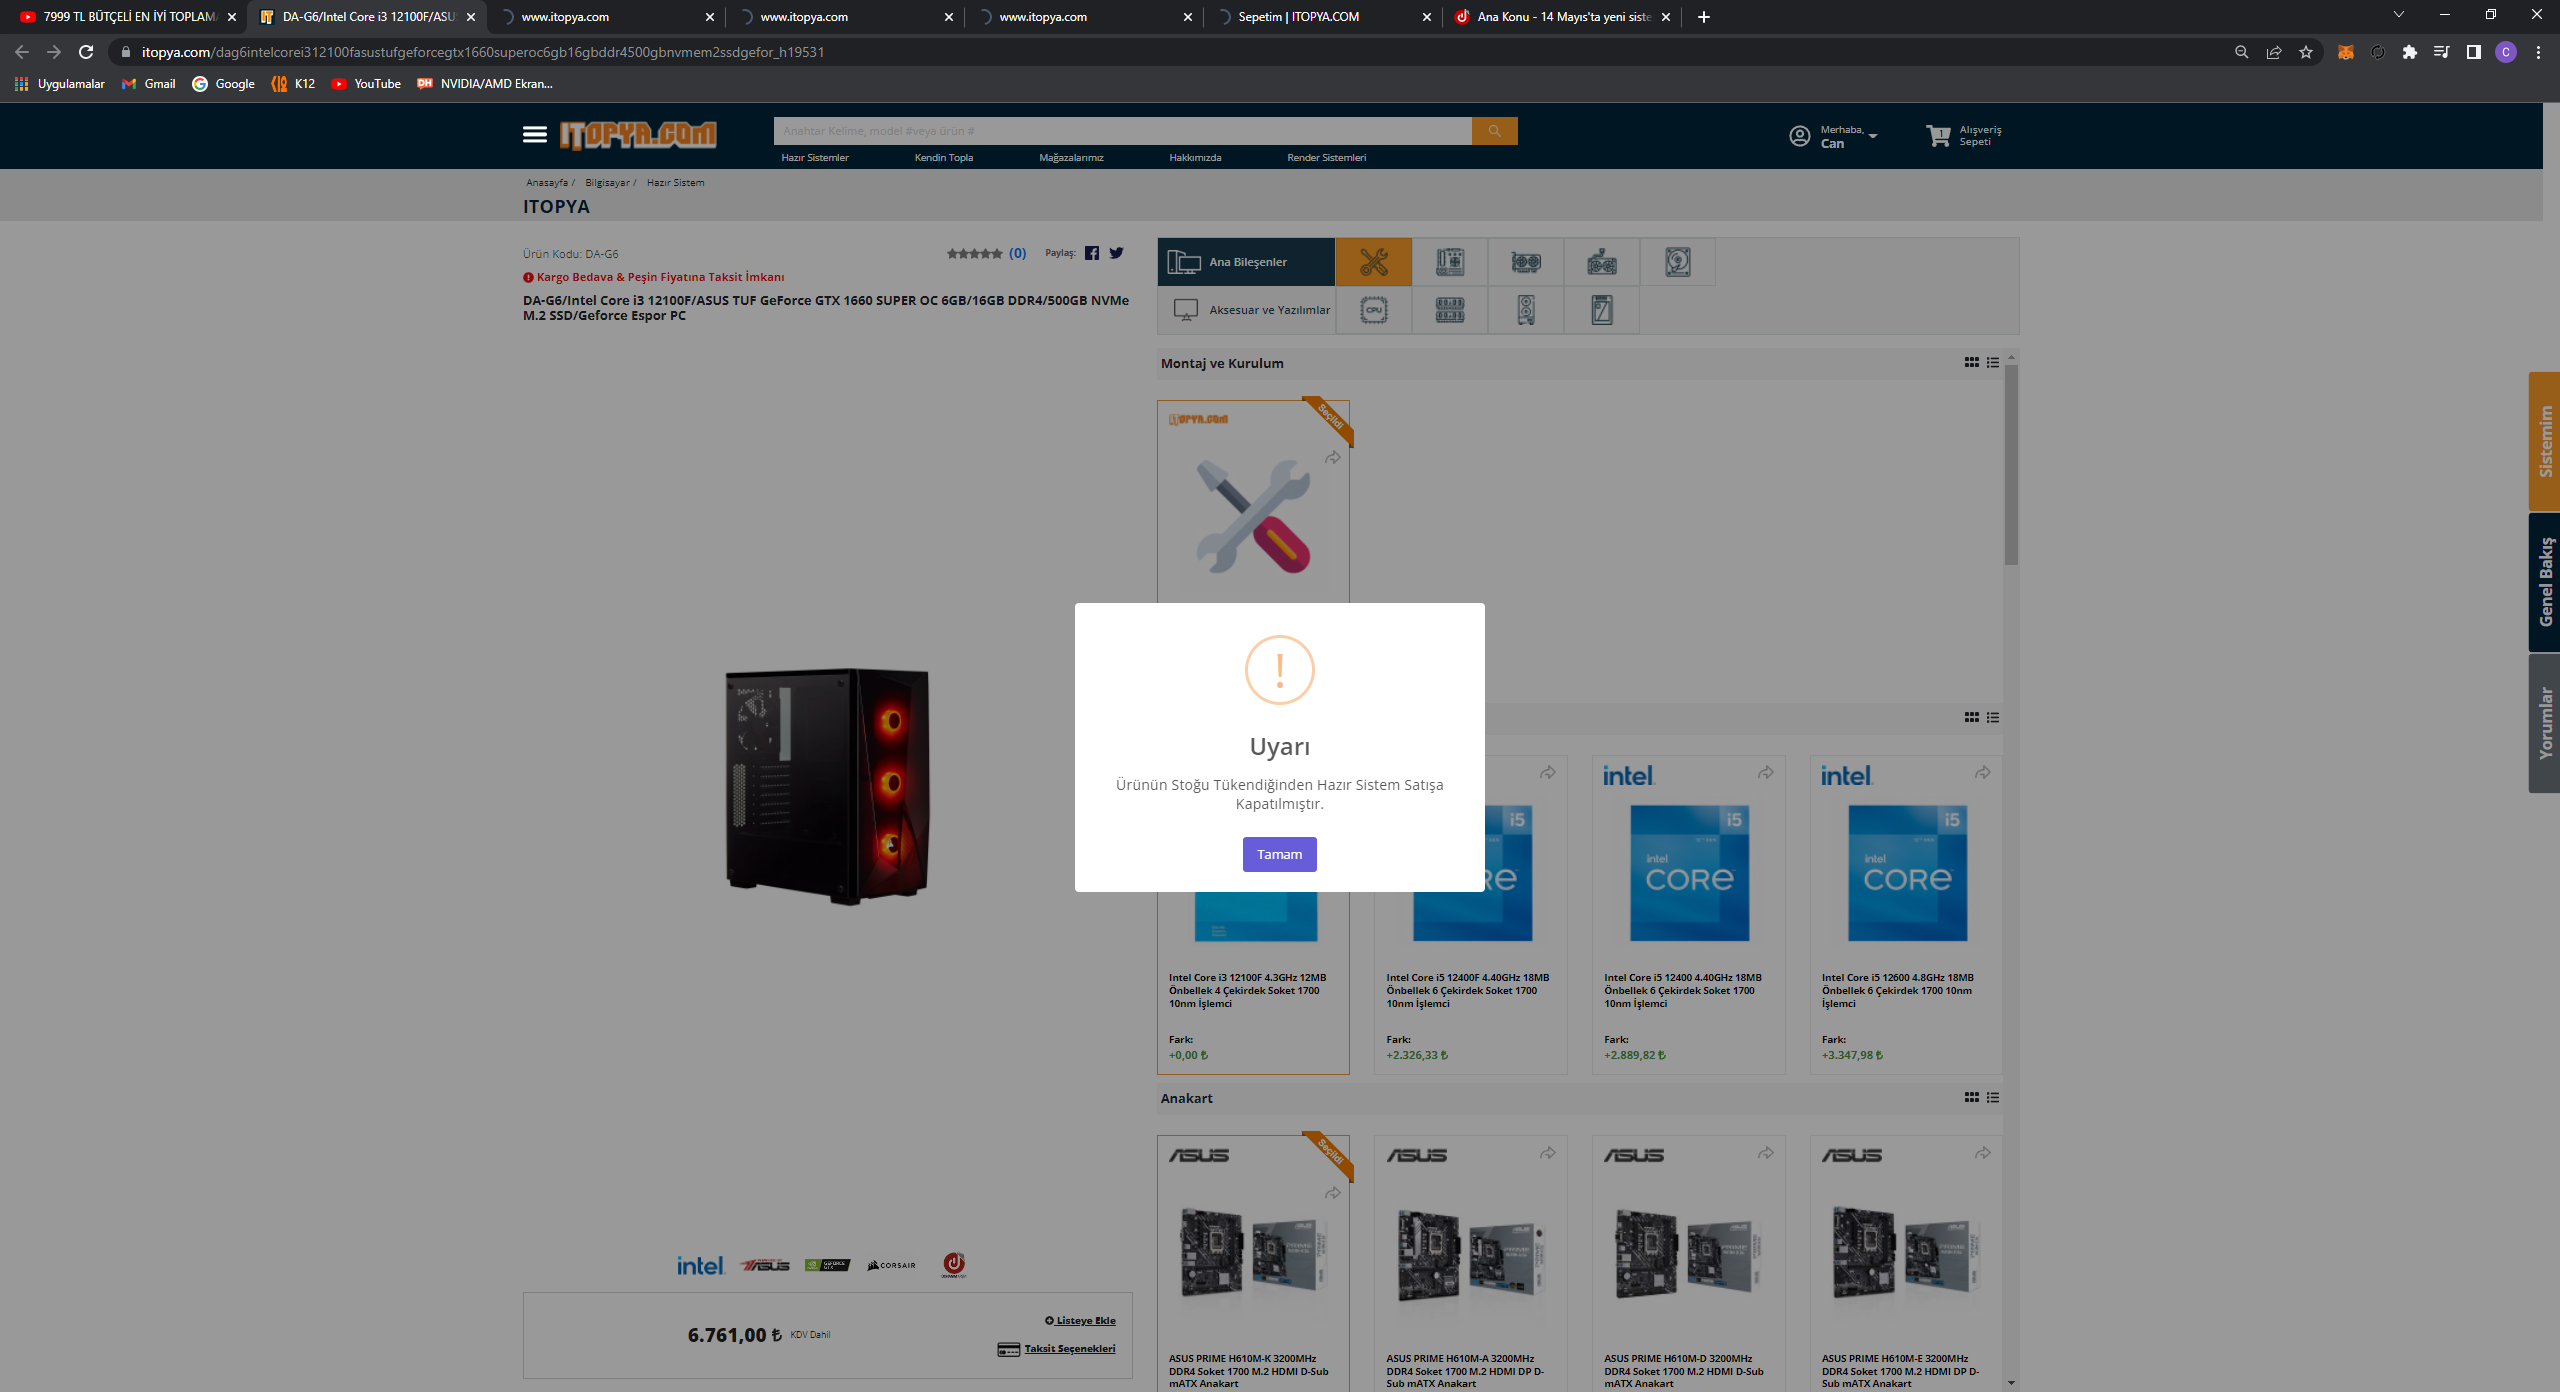Screen dimensions: 2560x1392
Task: Open the shopping cart icon
Action: (1938, 135)
